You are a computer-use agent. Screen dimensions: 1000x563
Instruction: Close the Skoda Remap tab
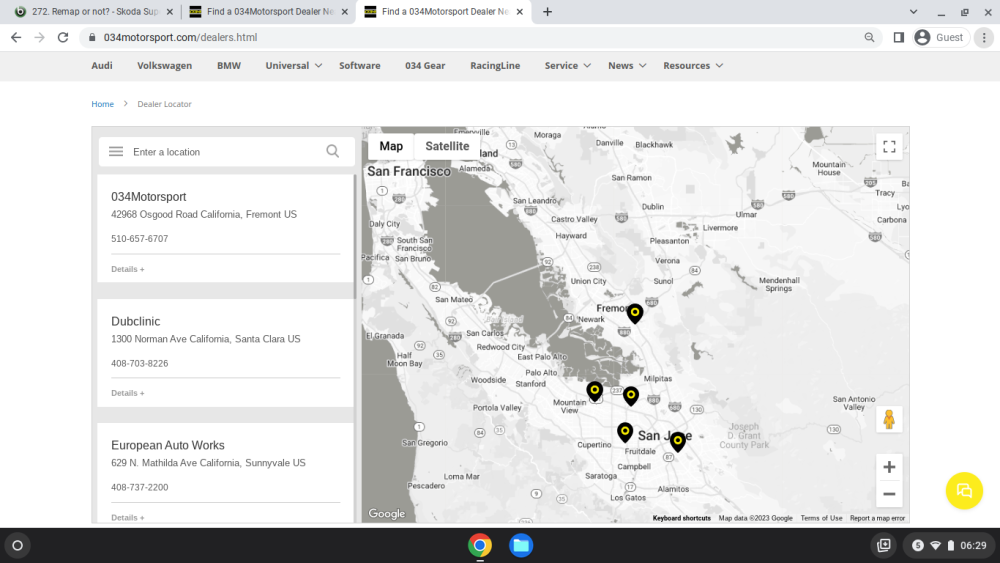pyautogui.click(x=170, y=11)
